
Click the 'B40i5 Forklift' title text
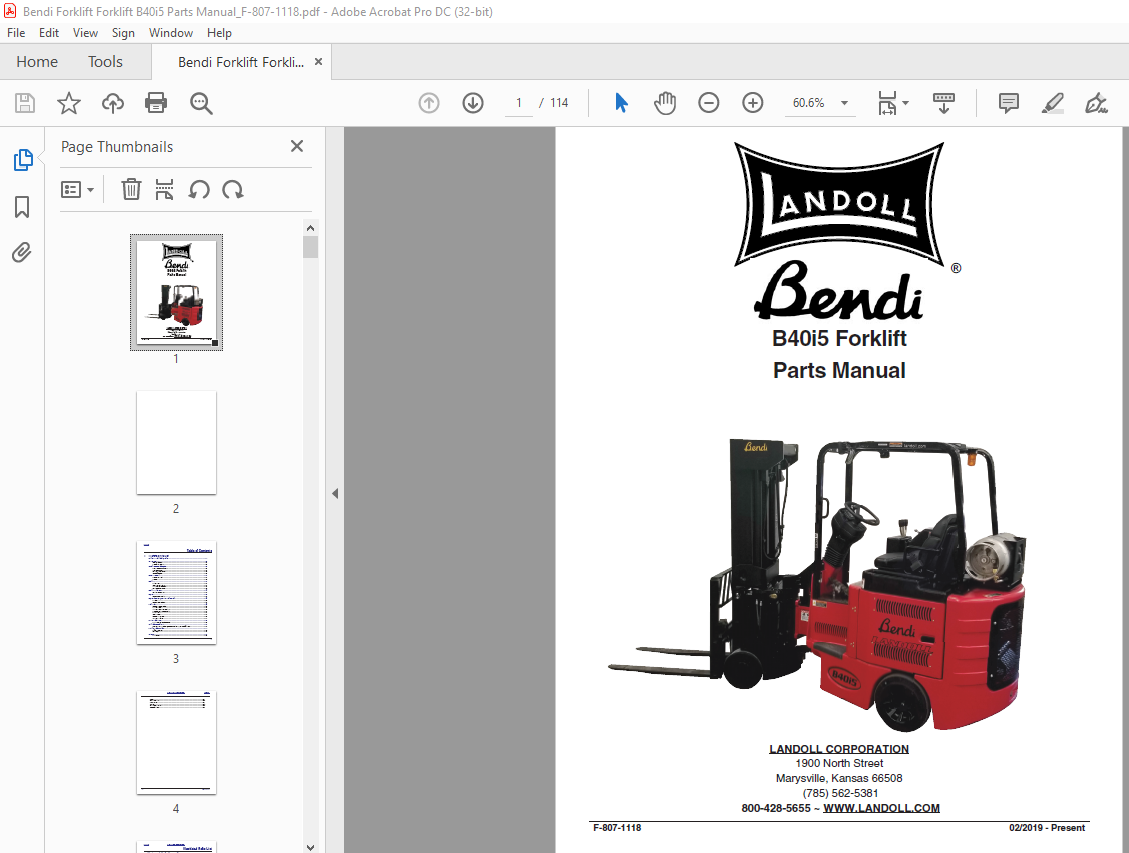pyautogui.click(x=839, y=338)
